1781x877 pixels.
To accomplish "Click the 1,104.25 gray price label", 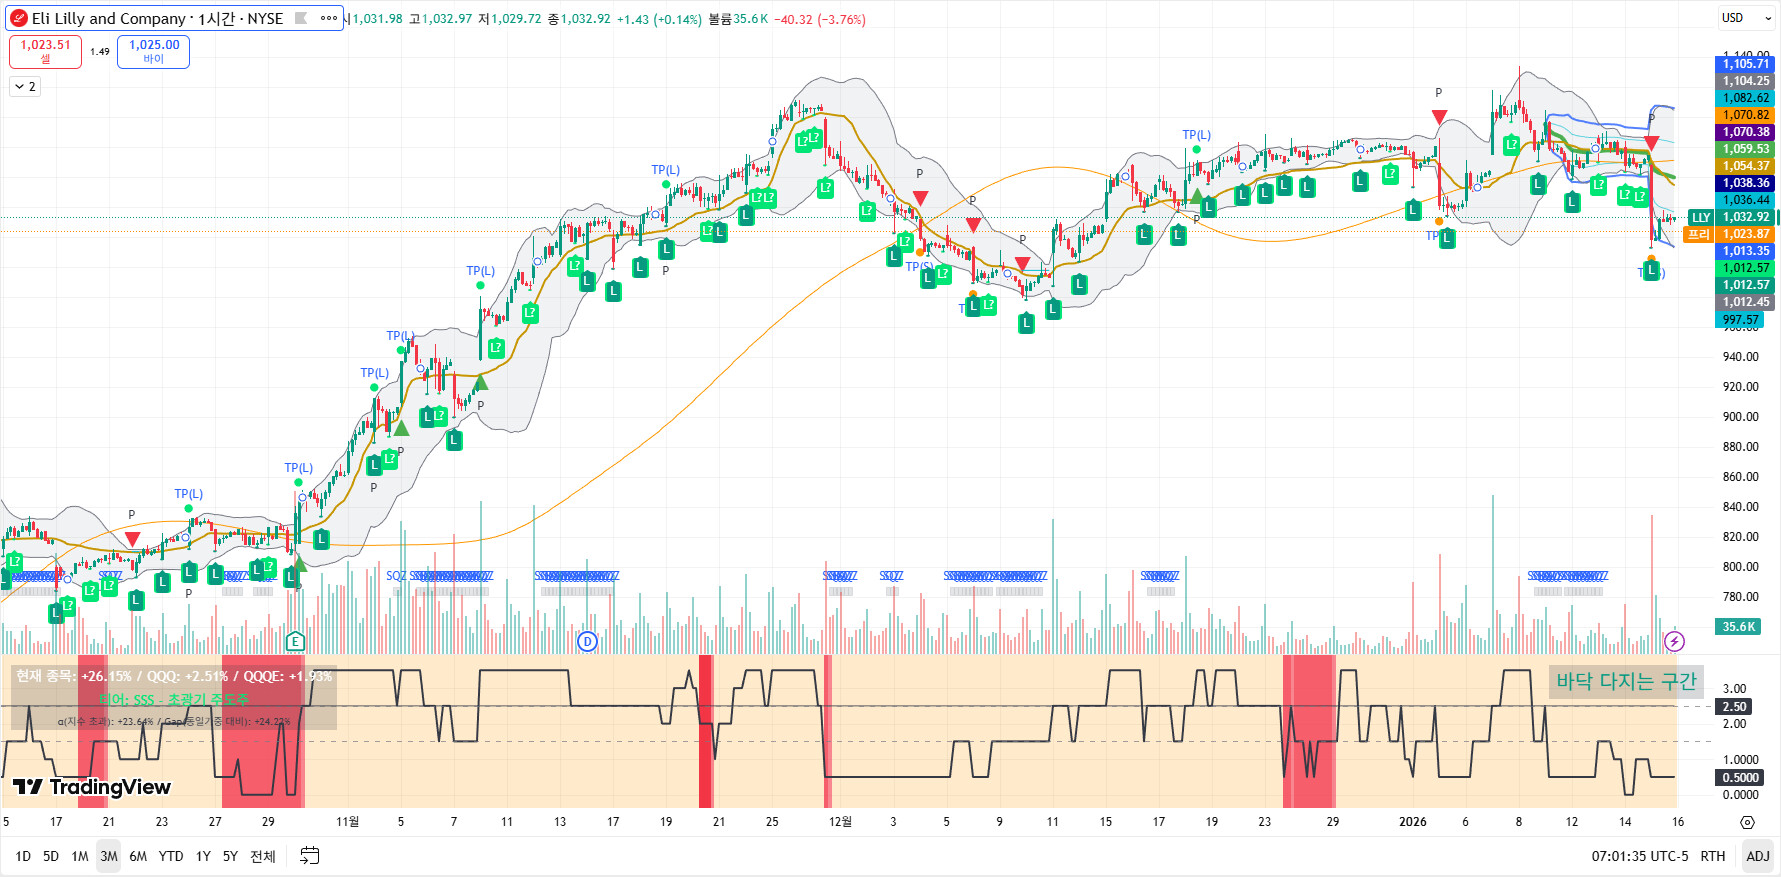I will (1746, 81).
